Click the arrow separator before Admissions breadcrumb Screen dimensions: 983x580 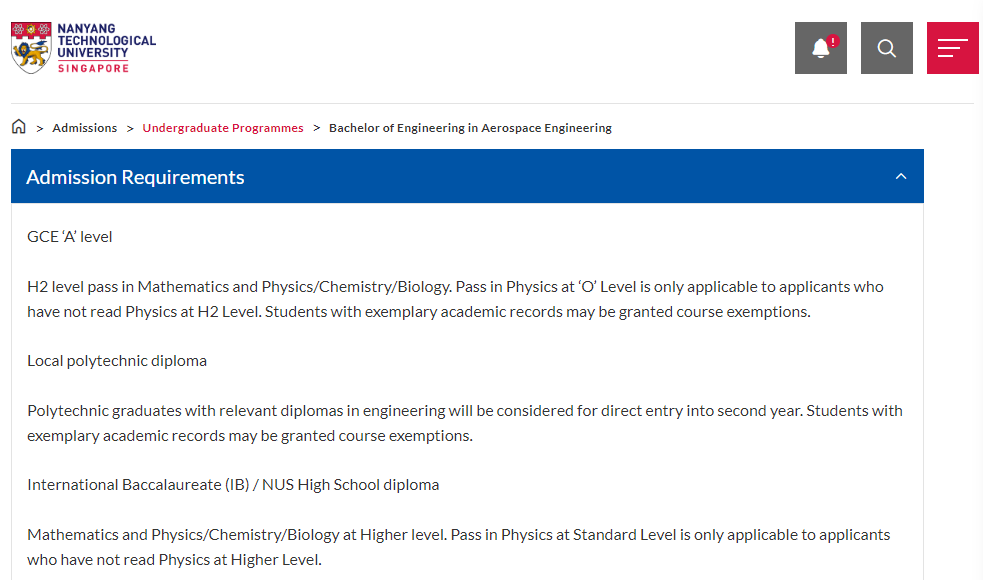coord(39,129)
